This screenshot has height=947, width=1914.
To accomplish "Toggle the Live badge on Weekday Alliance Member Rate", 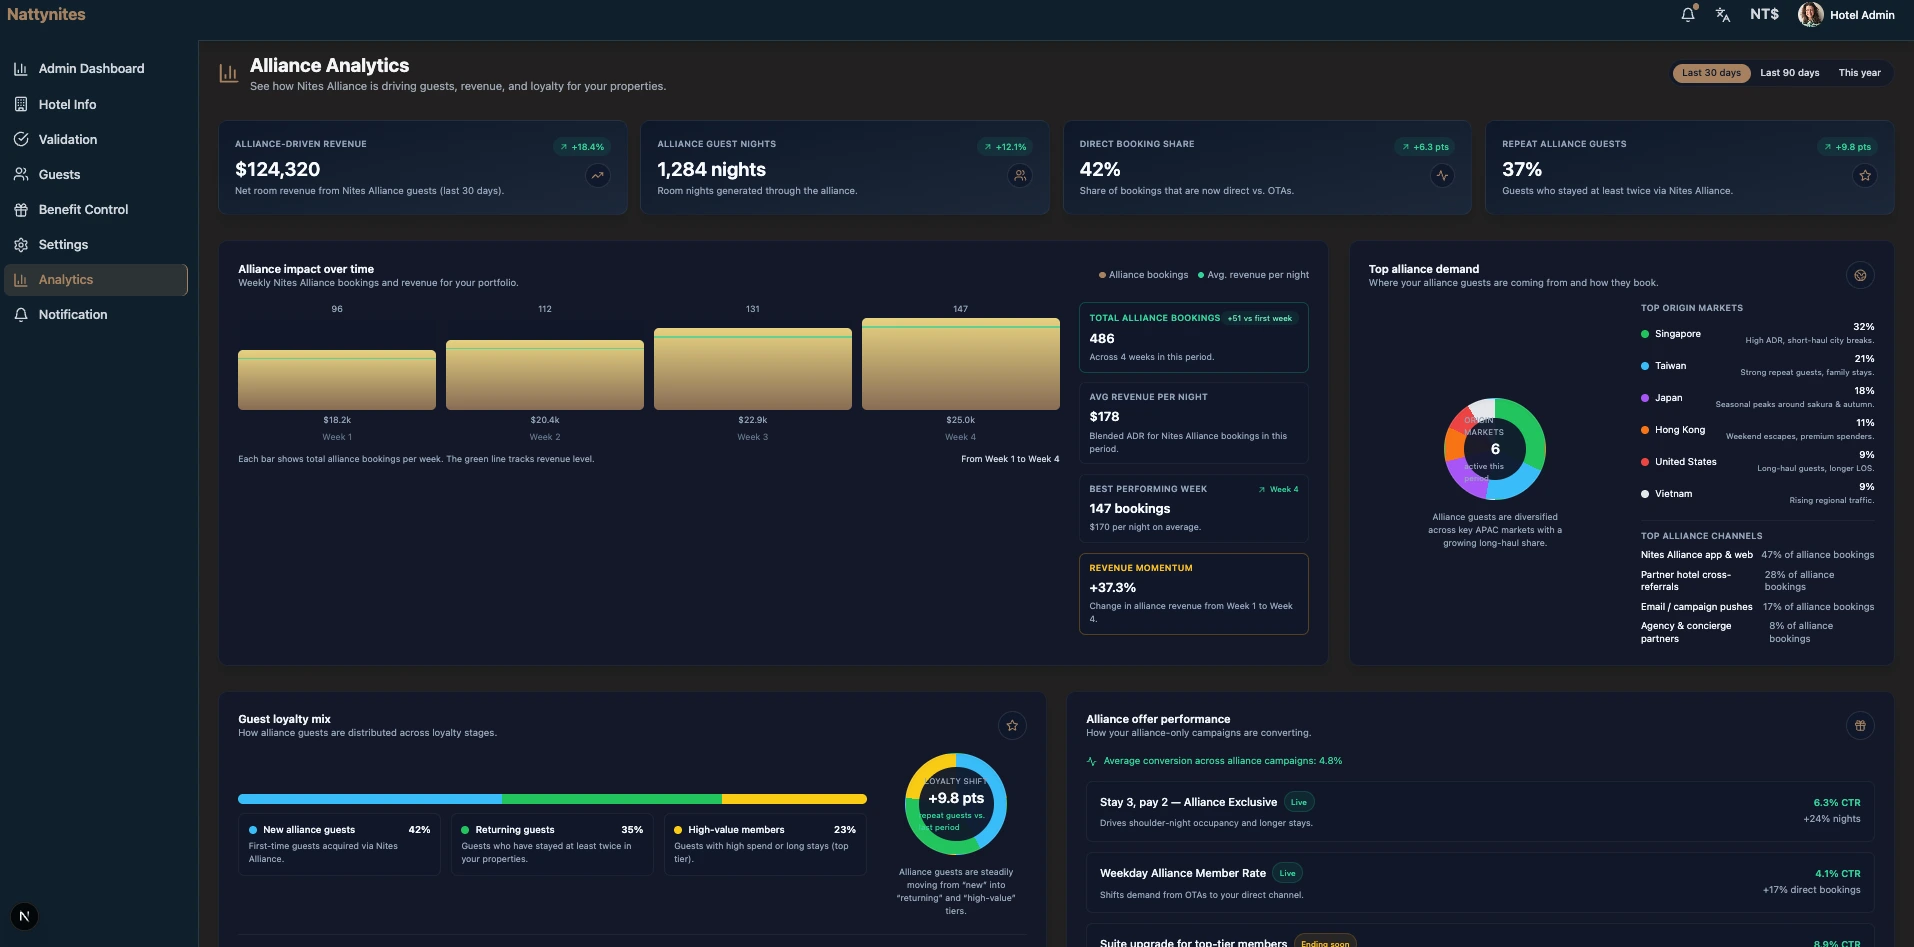I will [1287, 873].
